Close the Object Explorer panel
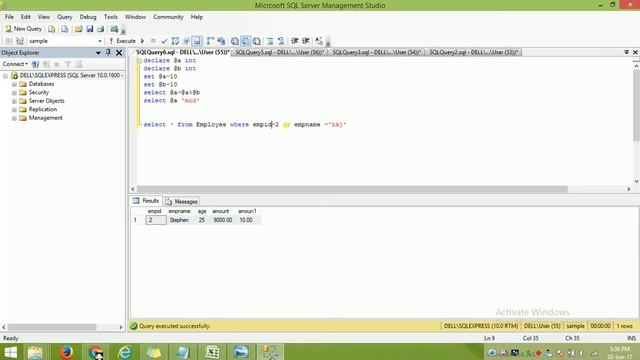Viewport: 640px width, 360px height. click(119, 53)
